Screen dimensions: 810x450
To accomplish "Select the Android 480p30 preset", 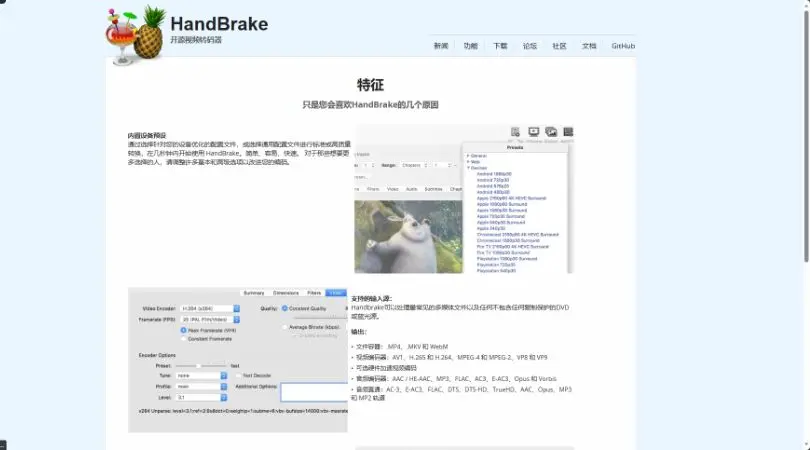I will point(493,192).
